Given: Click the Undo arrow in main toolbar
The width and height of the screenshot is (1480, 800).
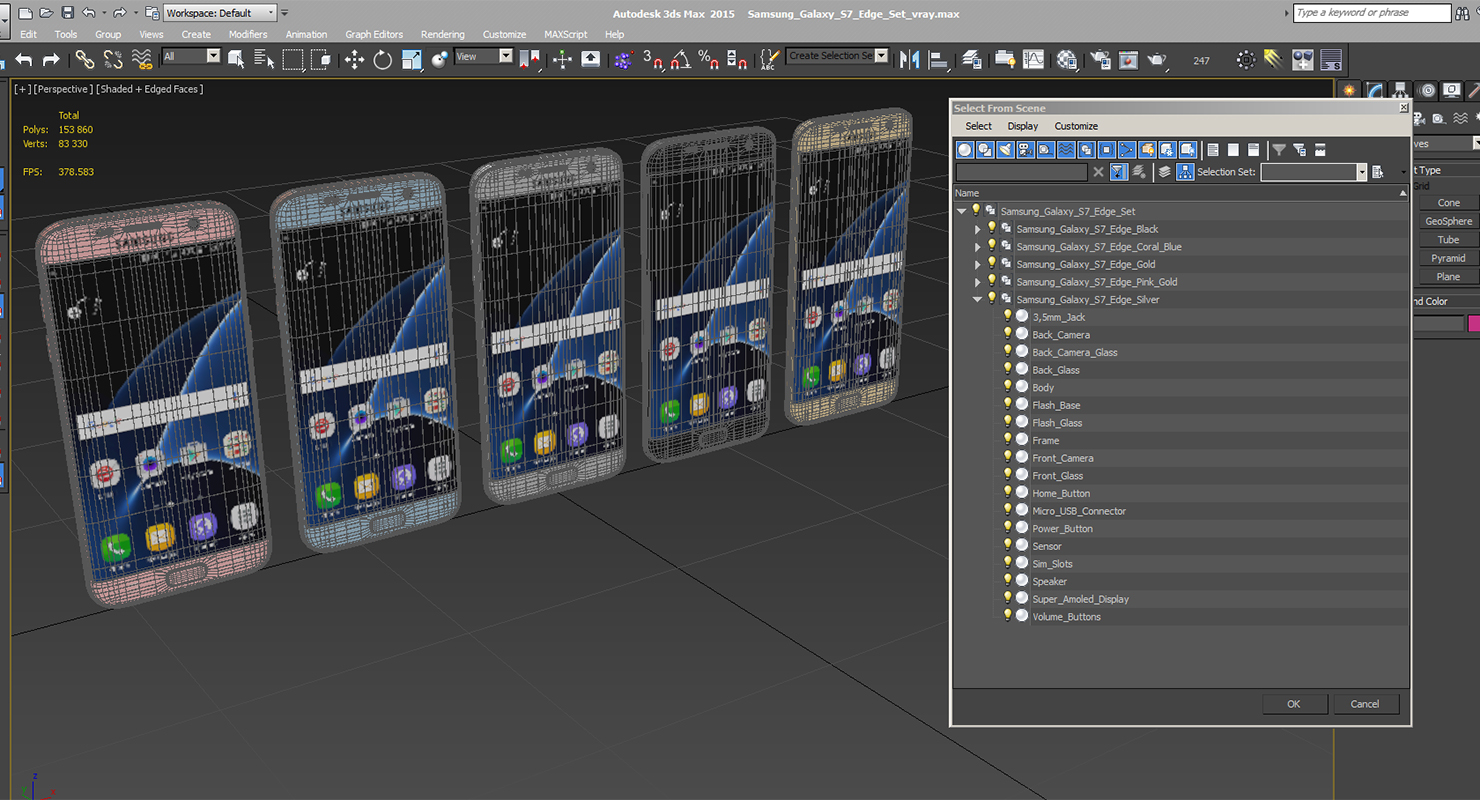Looking at the screenshot, I should pos(24,60).
